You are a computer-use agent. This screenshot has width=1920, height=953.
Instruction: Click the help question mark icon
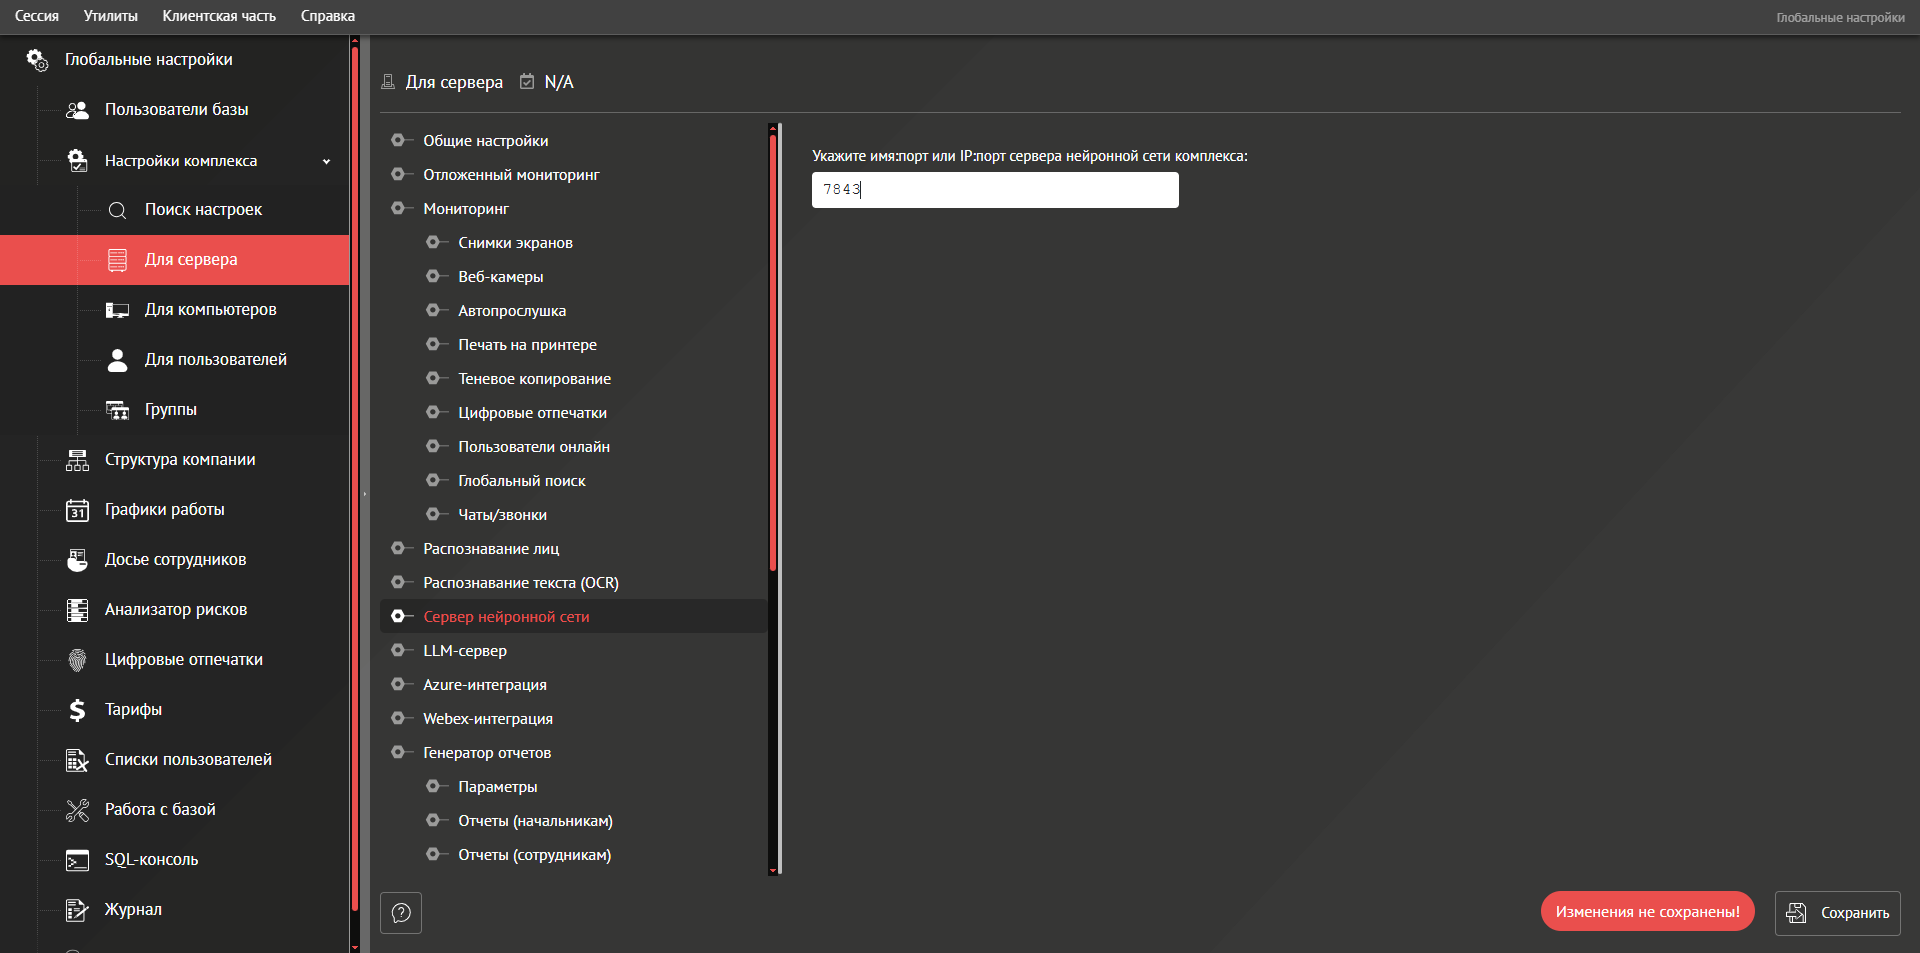[401, 913]
